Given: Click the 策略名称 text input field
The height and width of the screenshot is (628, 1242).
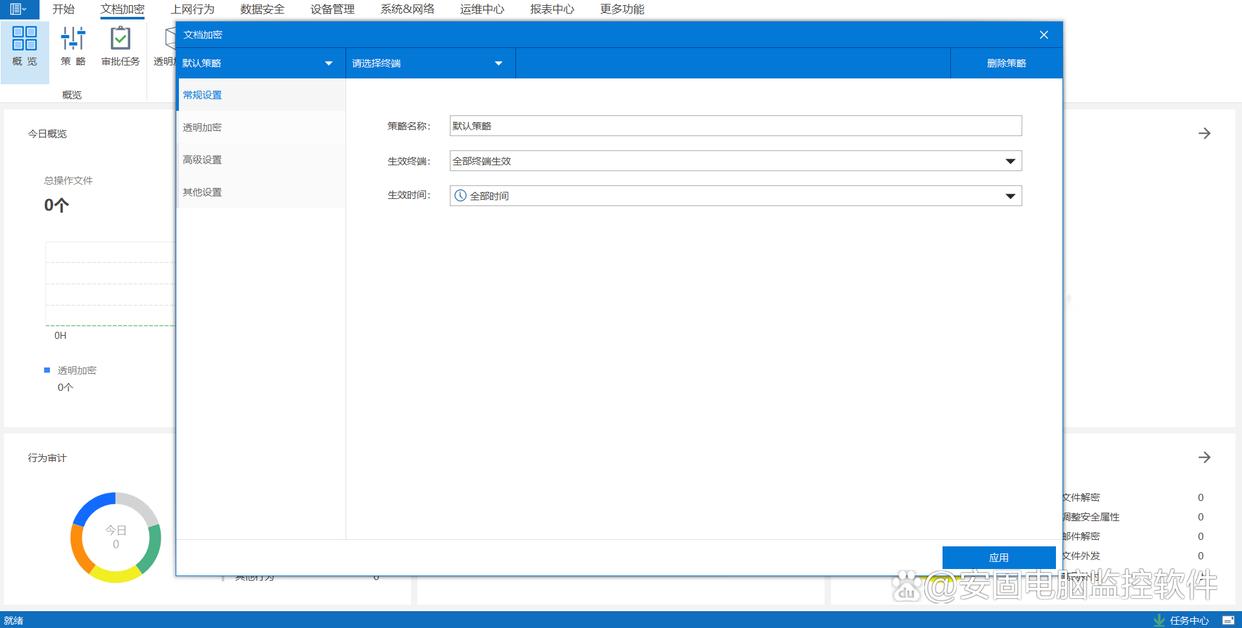Looking at the screenshot, I should (735, 126).
